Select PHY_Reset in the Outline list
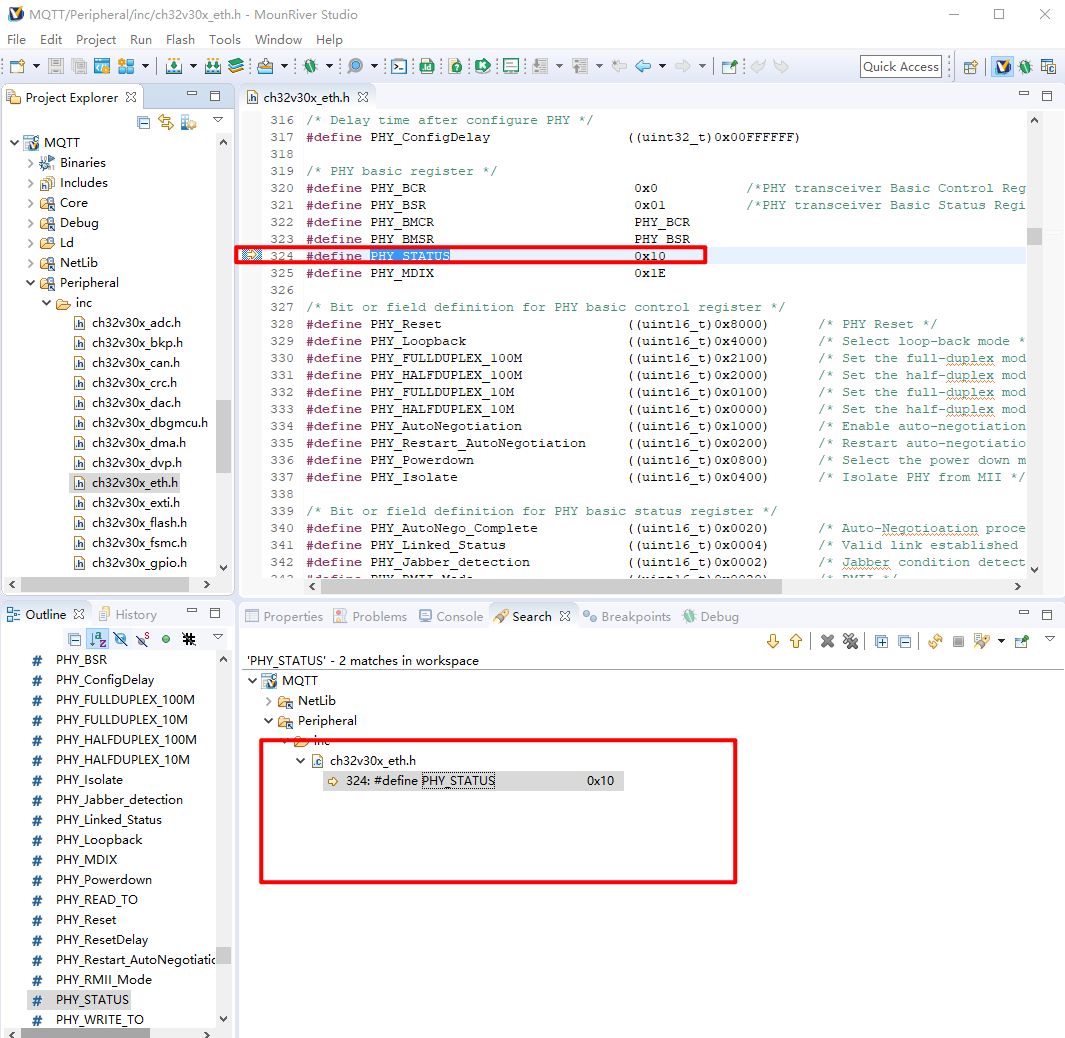The width and height of the screenshot is (1065, 1038). 86,920
